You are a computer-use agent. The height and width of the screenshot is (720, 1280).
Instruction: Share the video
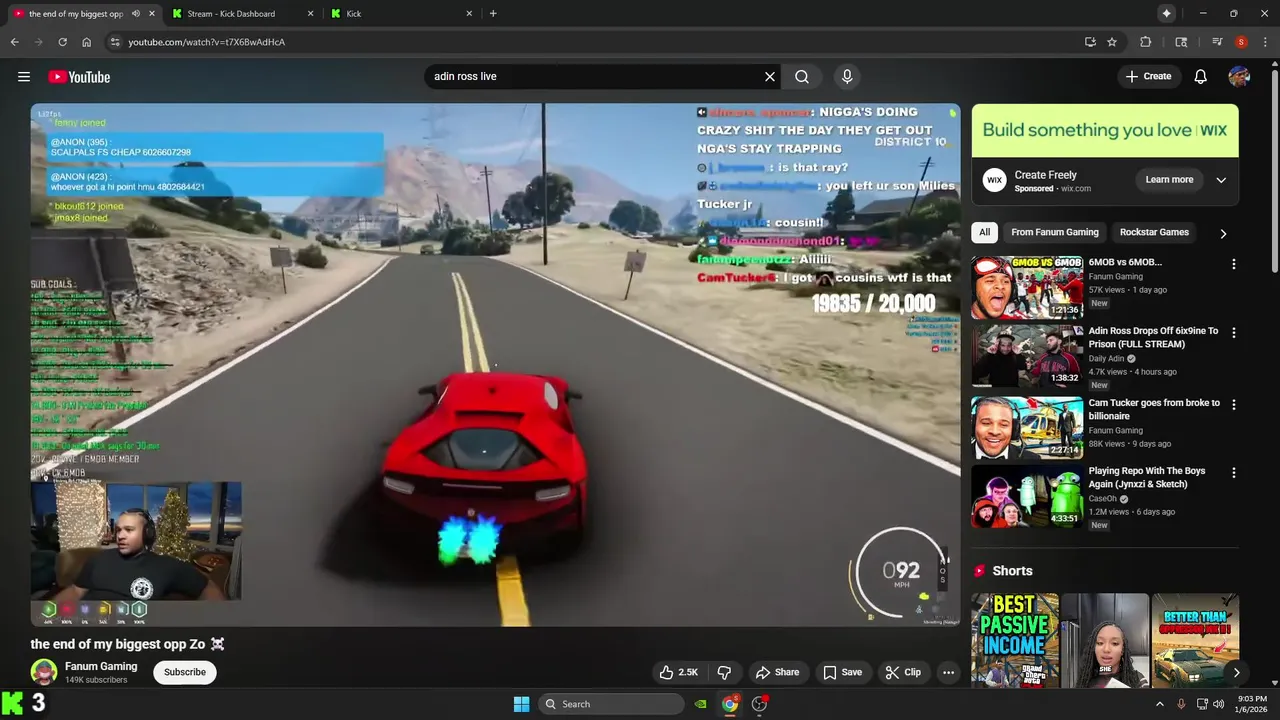point(777,672)
